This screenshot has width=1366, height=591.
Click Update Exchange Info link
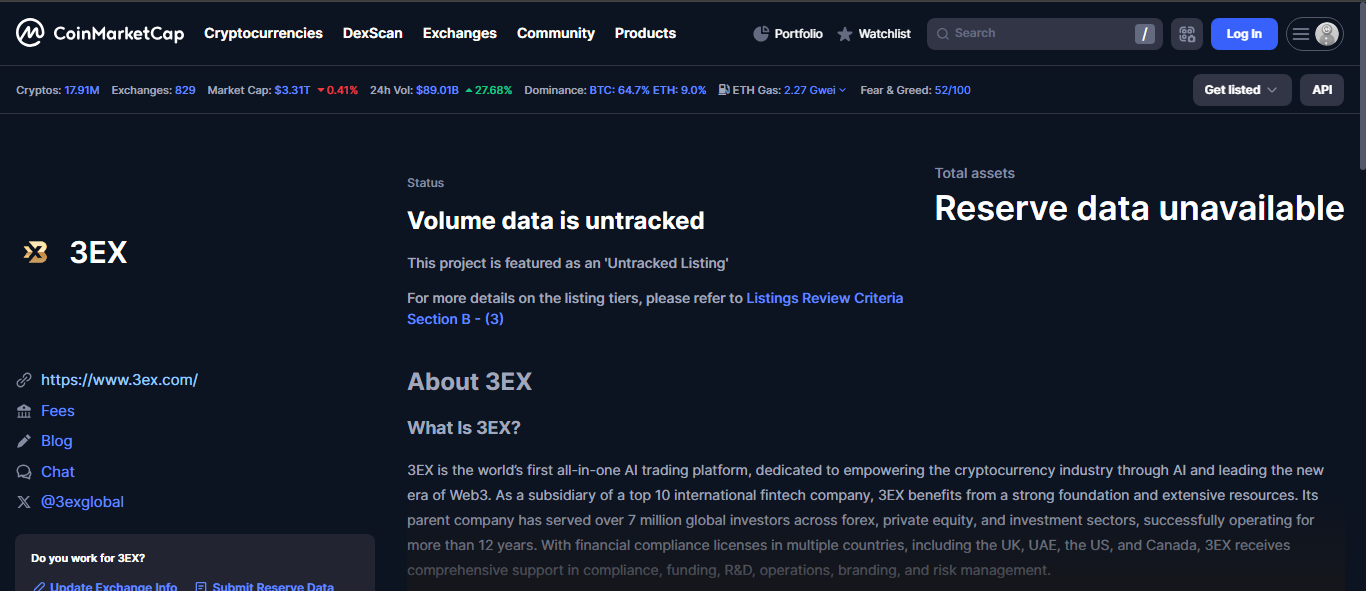[x=105, y=586]
